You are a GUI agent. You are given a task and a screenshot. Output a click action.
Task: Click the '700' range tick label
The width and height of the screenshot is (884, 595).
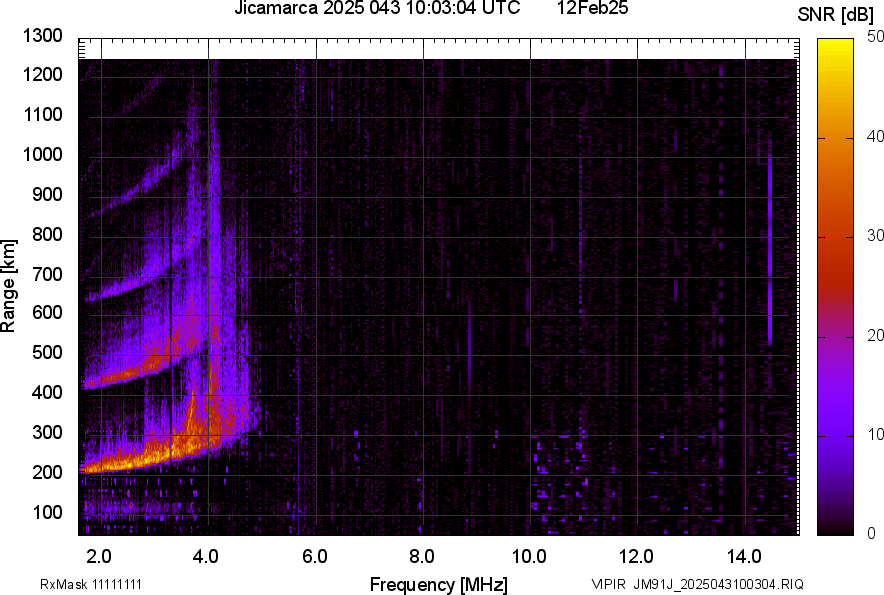pos(49,274)
